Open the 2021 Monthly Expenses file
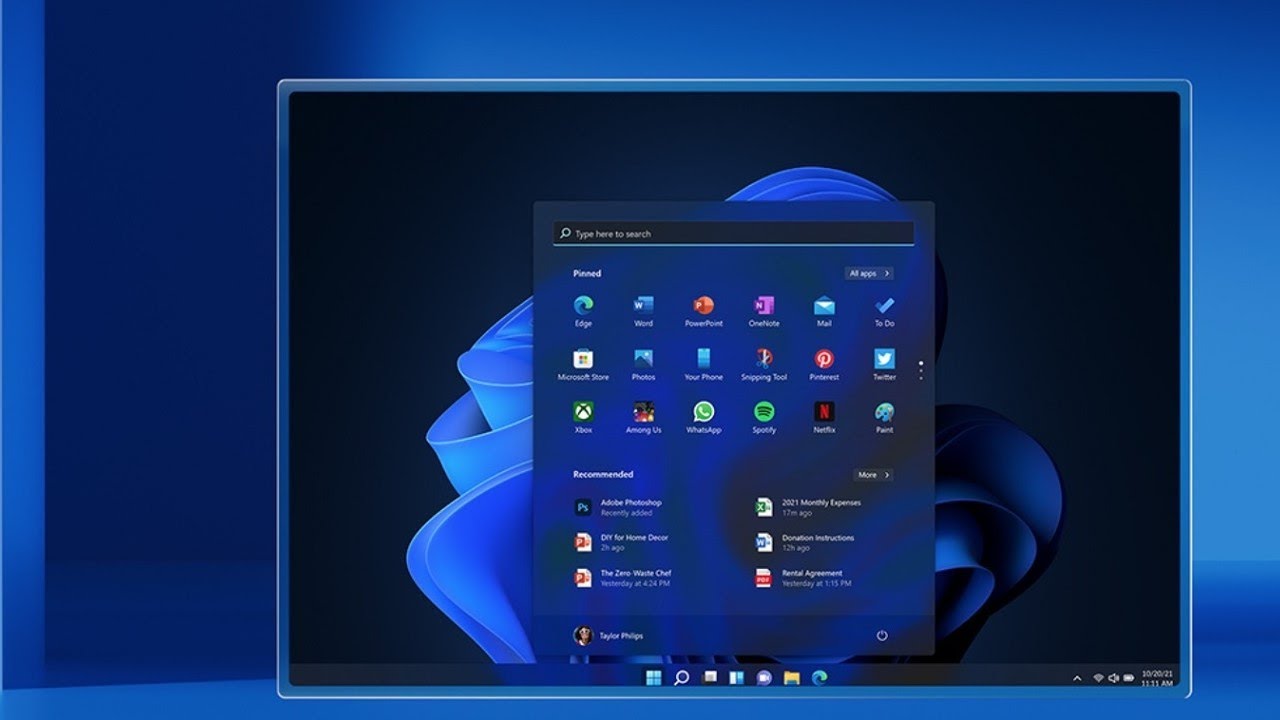This screenshot has height=720, width=1280. tap(820, 507)
